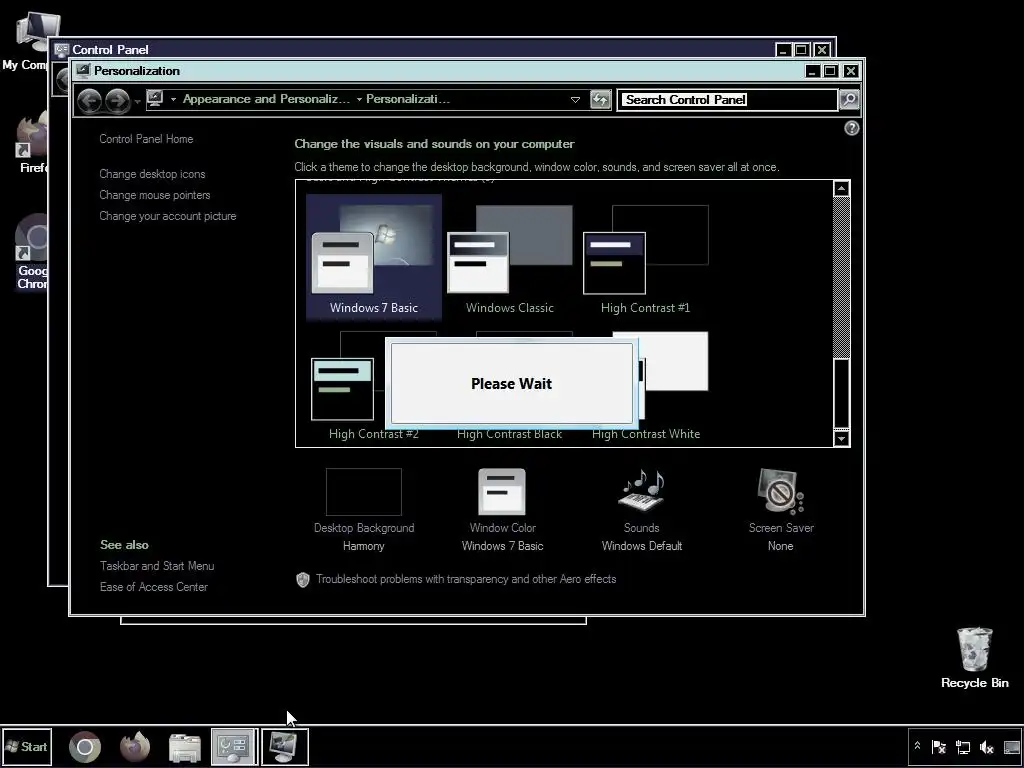Open Taskbar and Start Menu link
Screen dimensions: 1024x768
[x=157, y=566]
